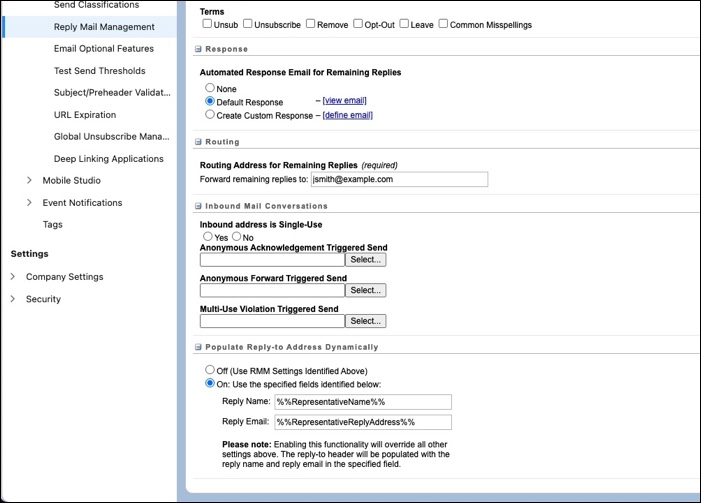The height and width of the screenshot is (503, 701).
Task: Open Security label in sidebar
Action: tap(43, 299)
